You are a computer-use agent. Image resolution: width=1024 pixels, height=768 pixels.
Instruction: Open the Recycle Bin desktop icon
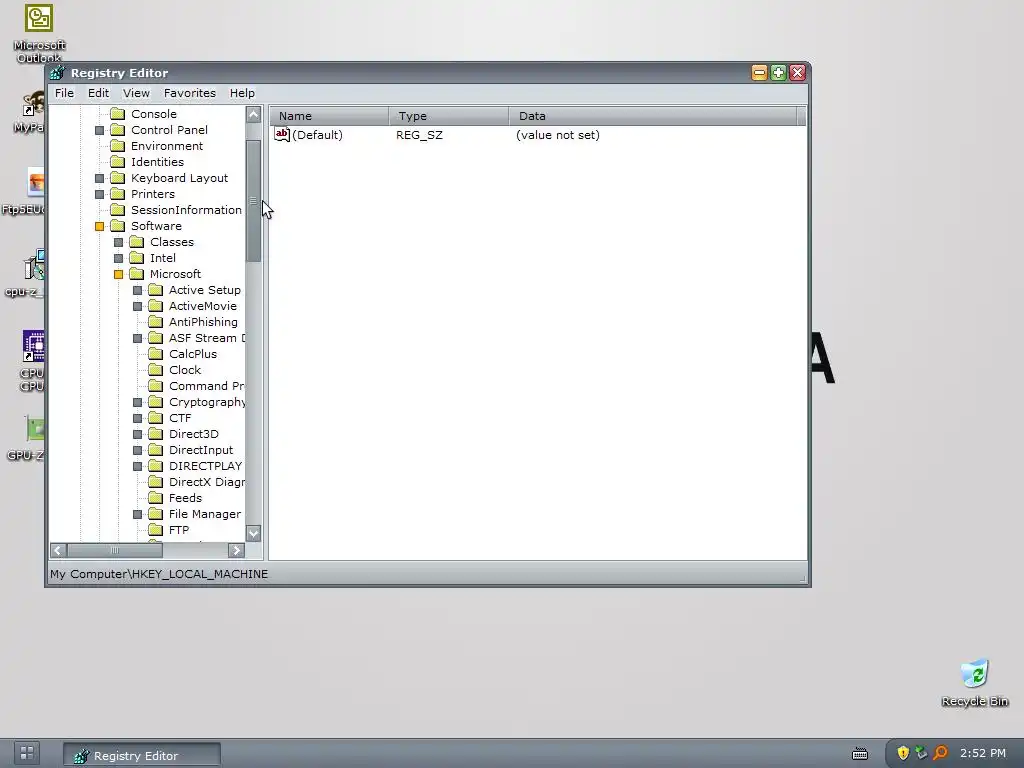tap(975, 683)
